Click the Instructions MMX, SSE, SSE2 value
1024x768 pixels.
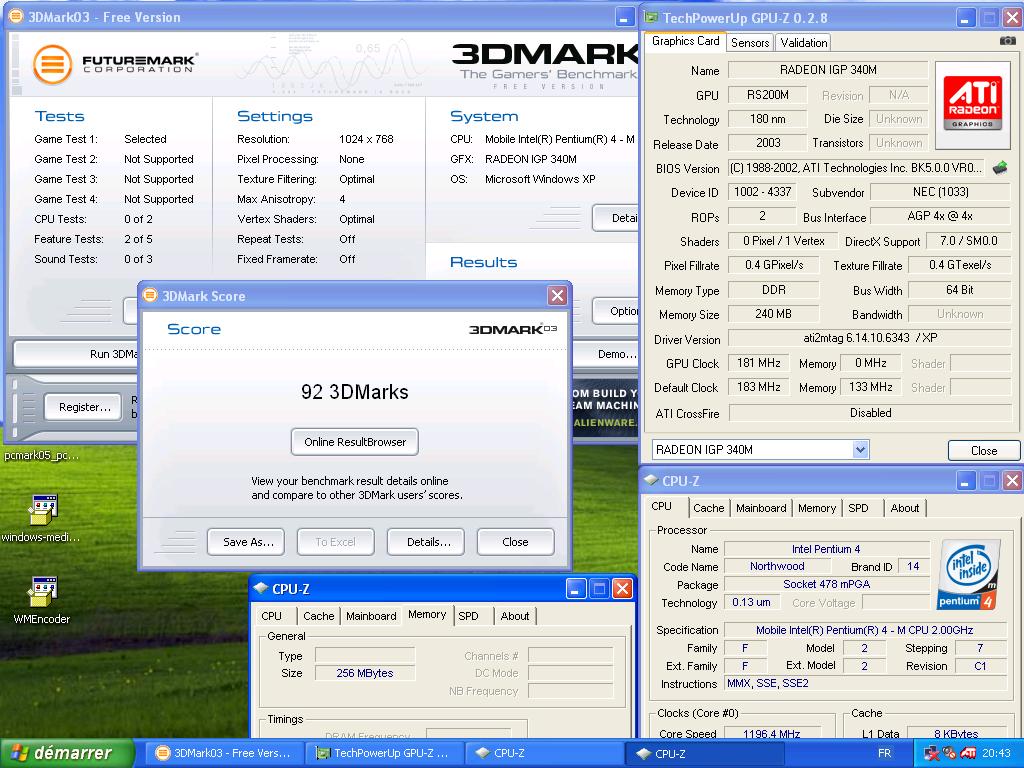[865, 684]
